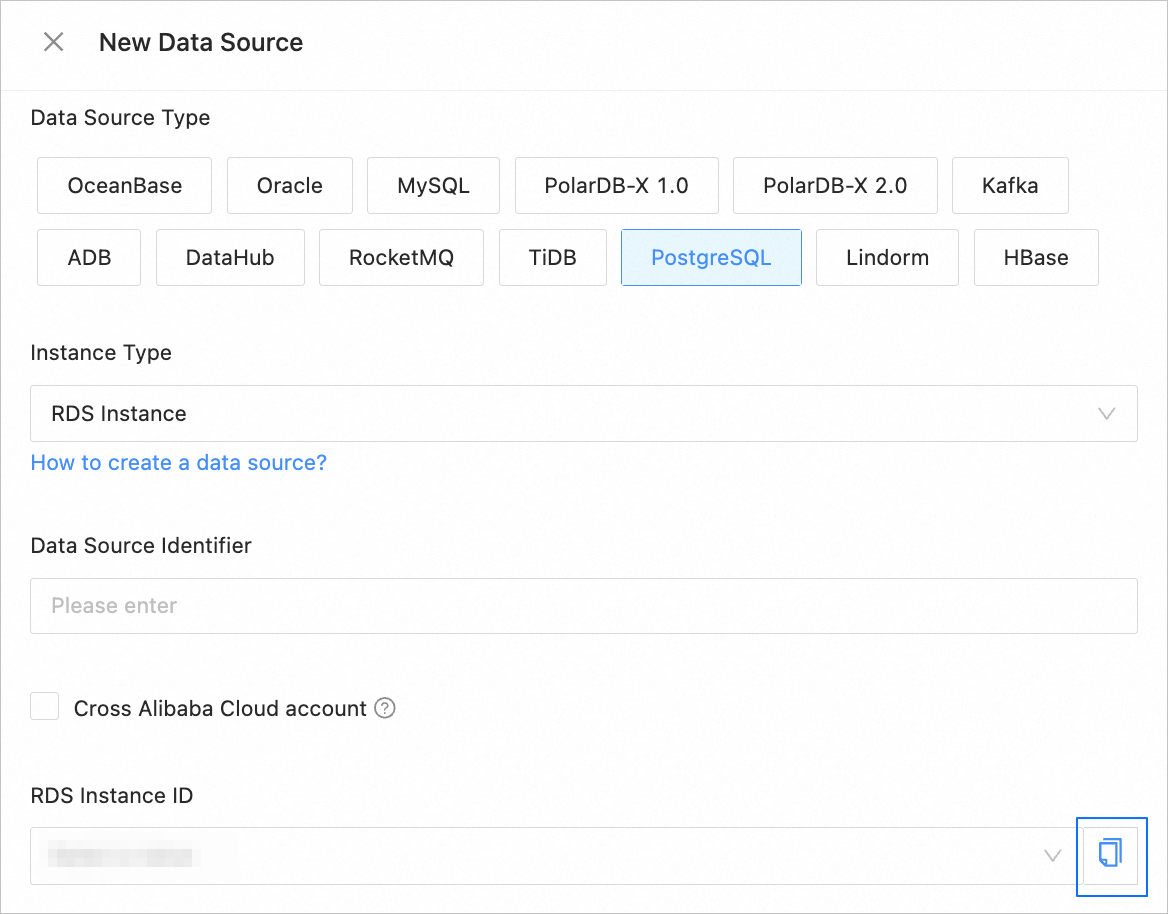Copy the RDS Instance ID

[1111, 854]
